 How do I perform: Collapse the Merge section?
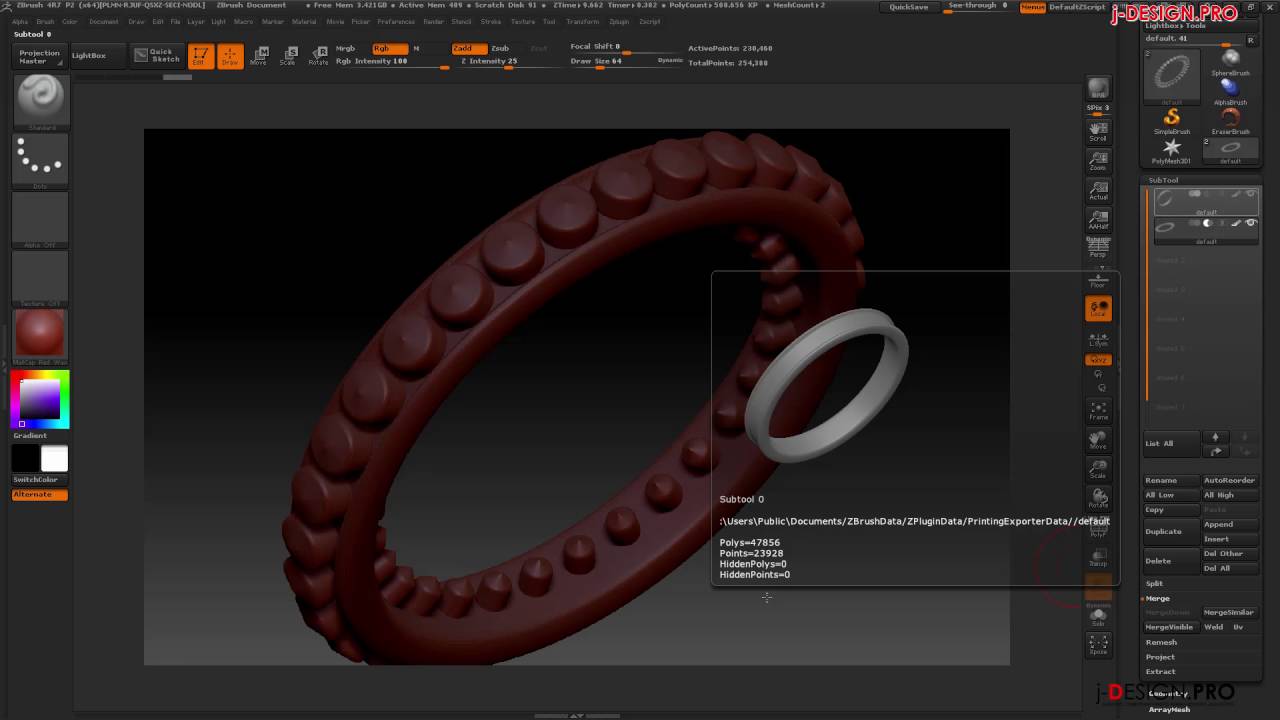(1157, 598)
